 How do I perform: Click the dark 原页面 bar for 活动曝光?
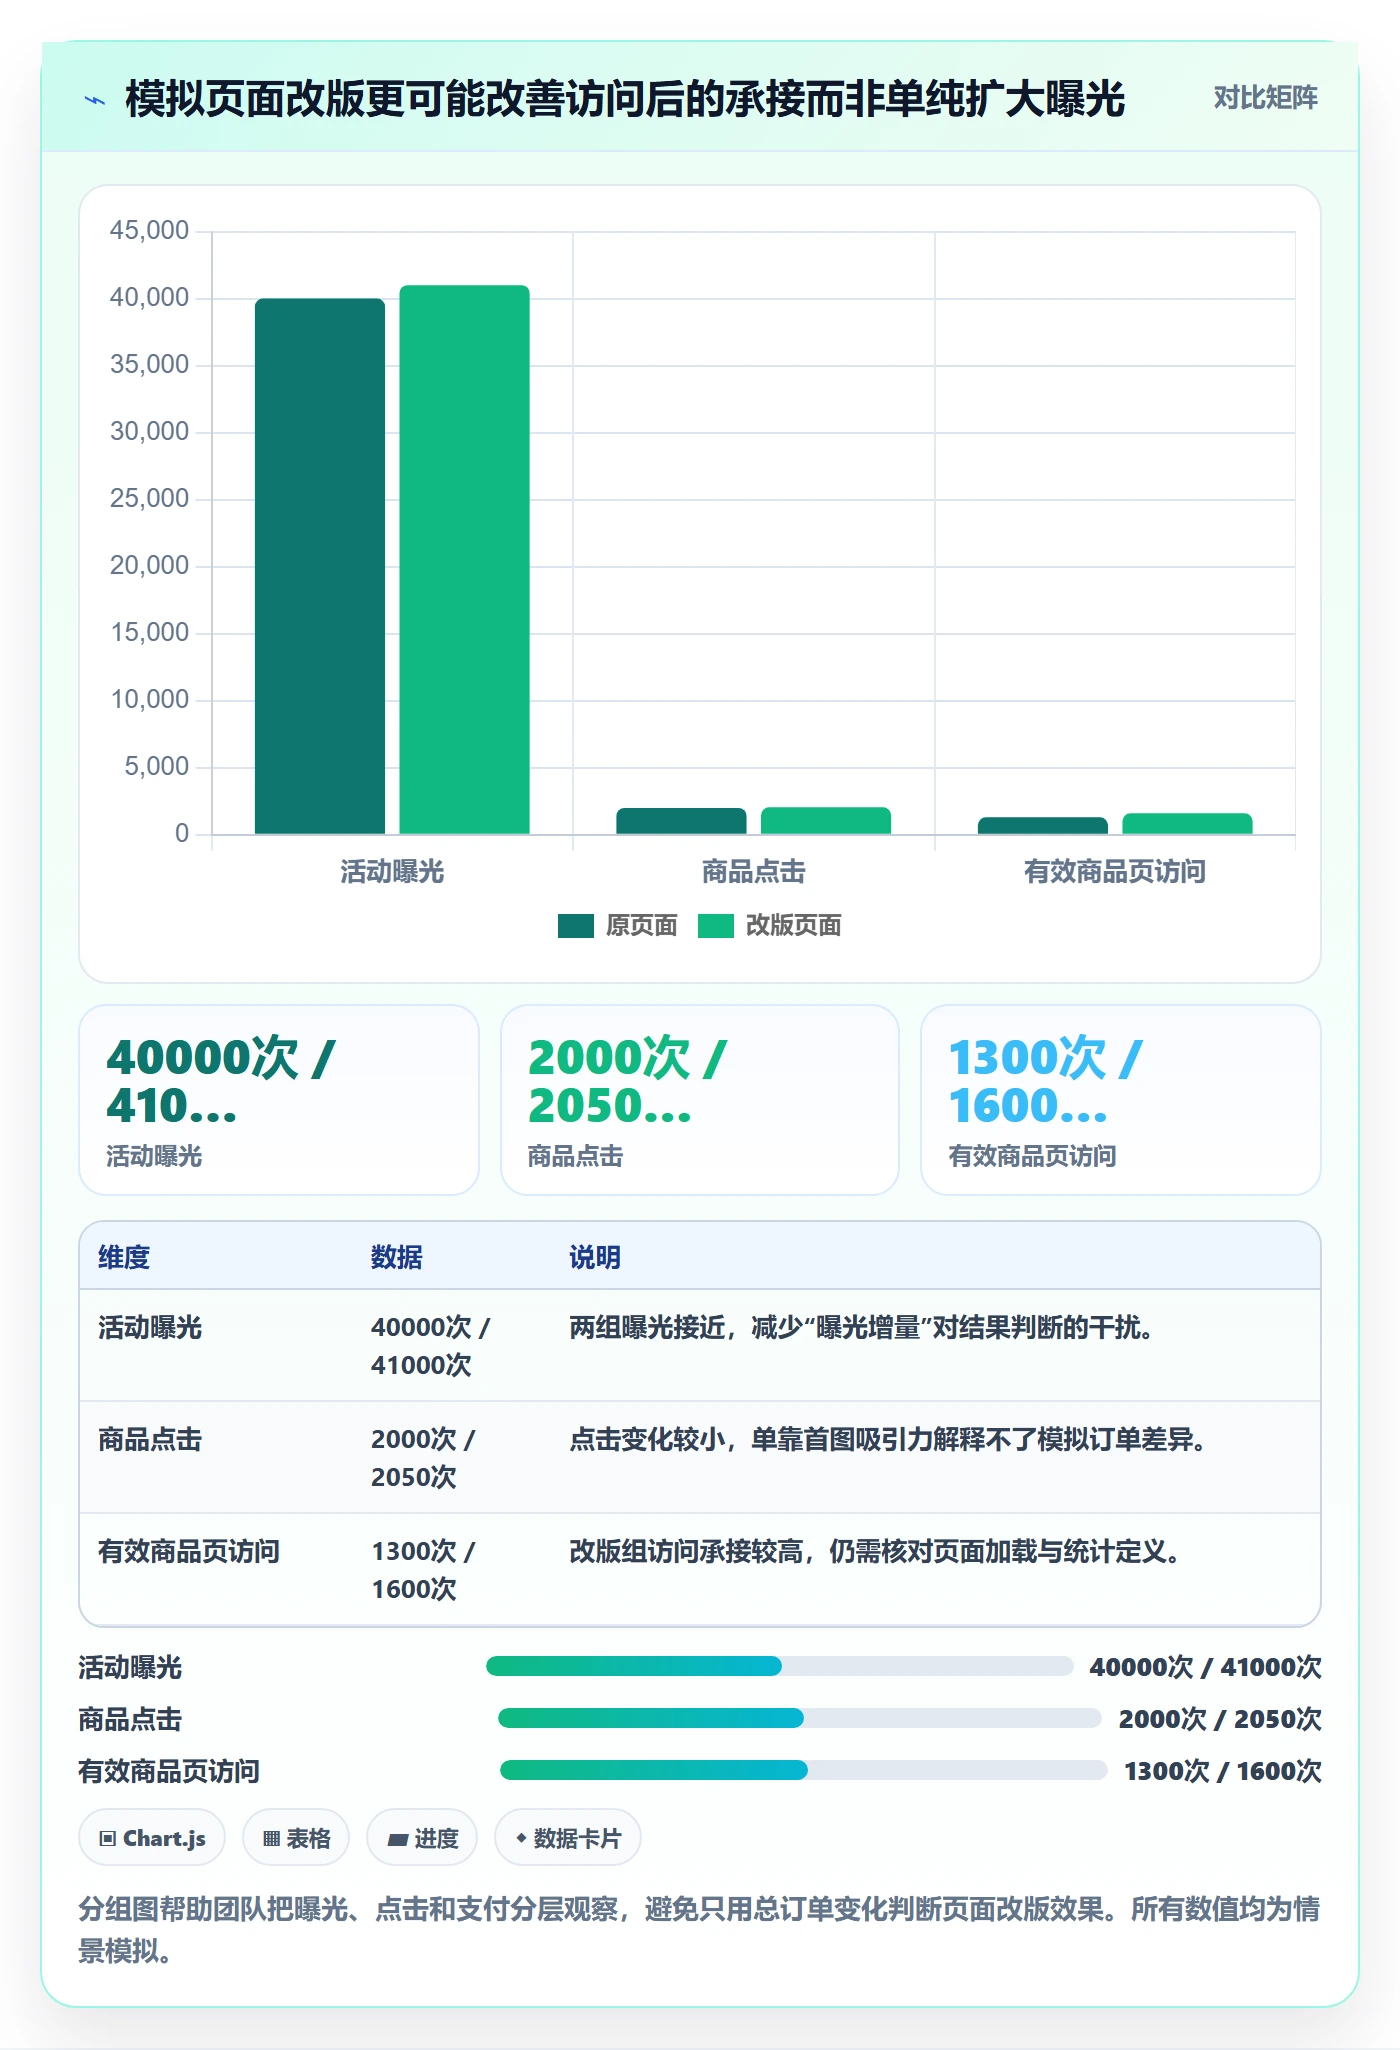(x=320, y=566)
